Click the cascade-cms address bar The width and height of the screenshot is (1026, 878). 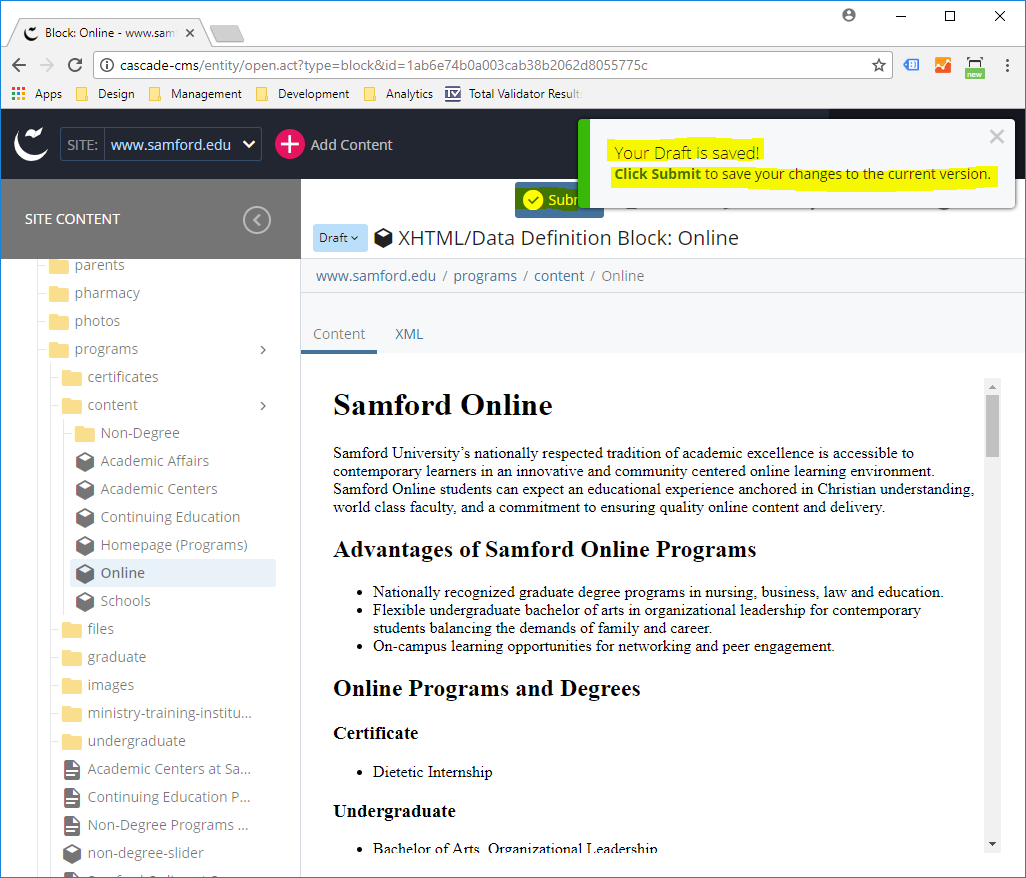[x=491, y=65]
